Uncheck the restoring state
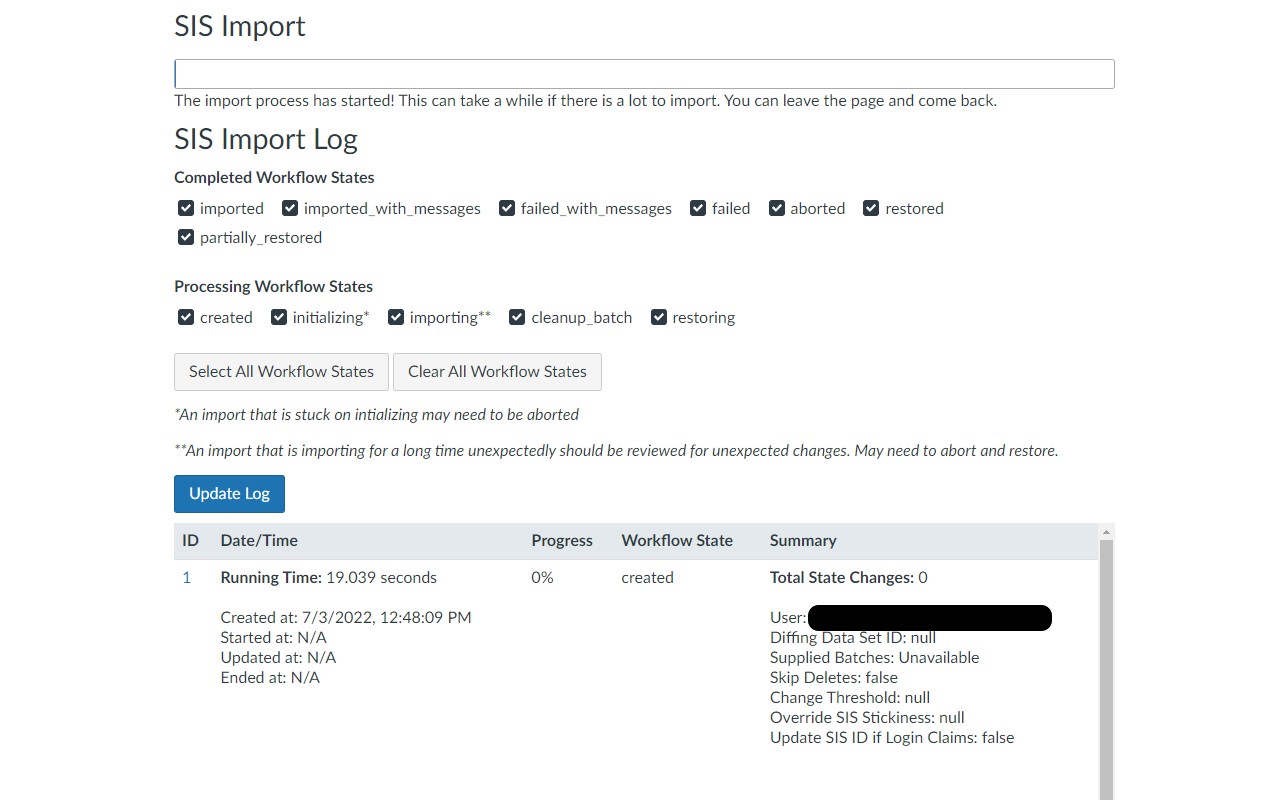This screenshot has height=800, width=1280. 659,317
